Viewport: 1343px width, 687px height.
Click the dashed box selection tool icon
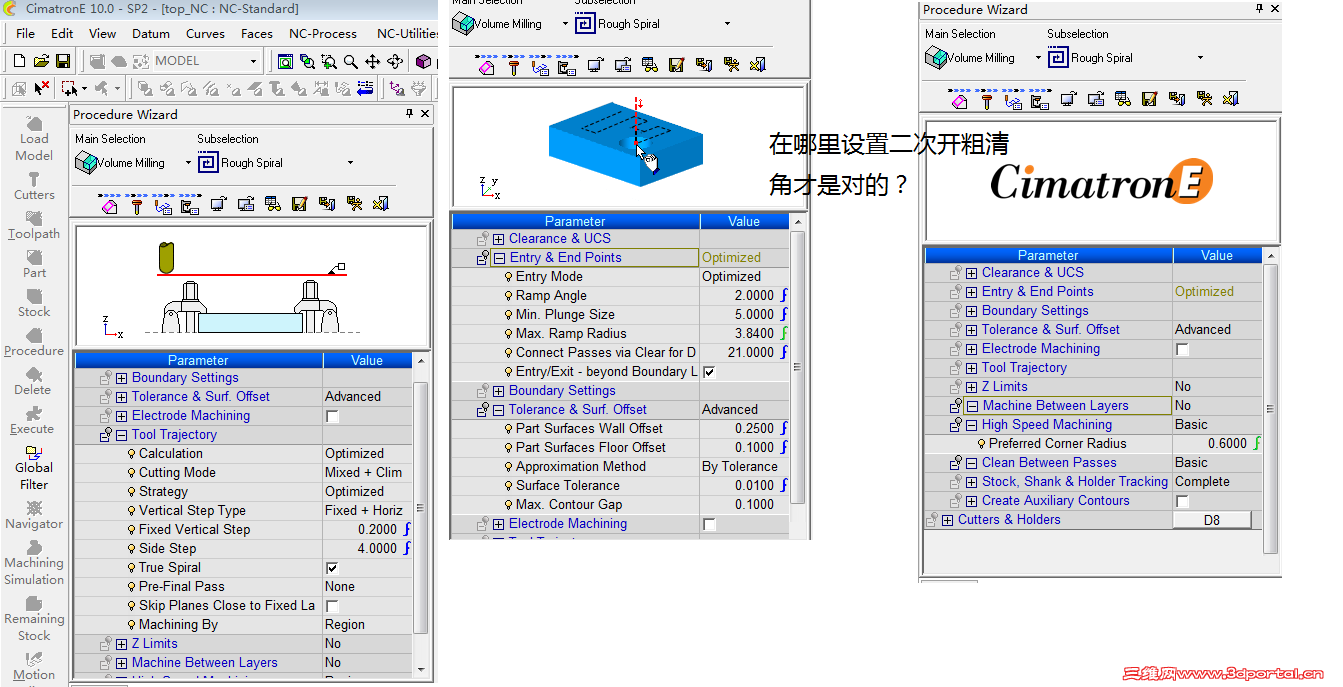tap(68, 88)
